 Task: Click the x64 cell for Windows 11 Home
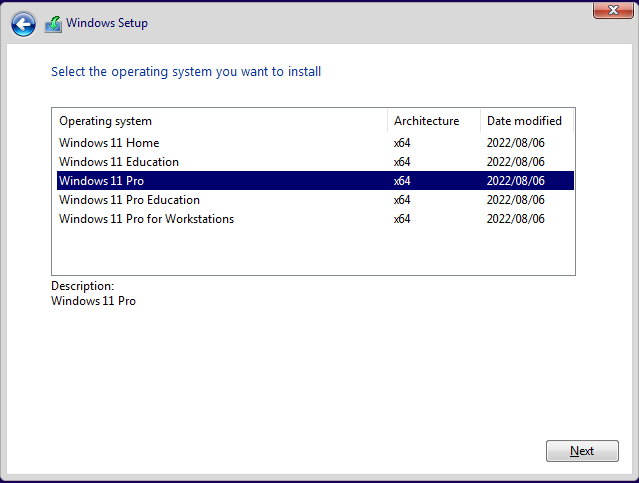click(402, 143)
